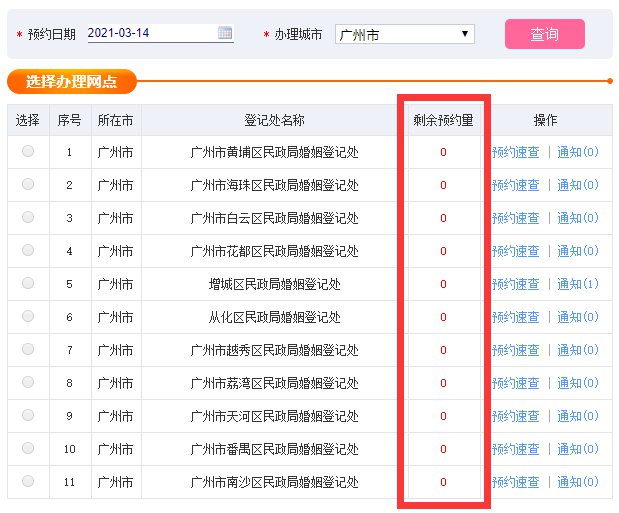Open 预约速查 for 从化区 row
Image resolution: width=619 pixels, height=513 pixels.
516,317
